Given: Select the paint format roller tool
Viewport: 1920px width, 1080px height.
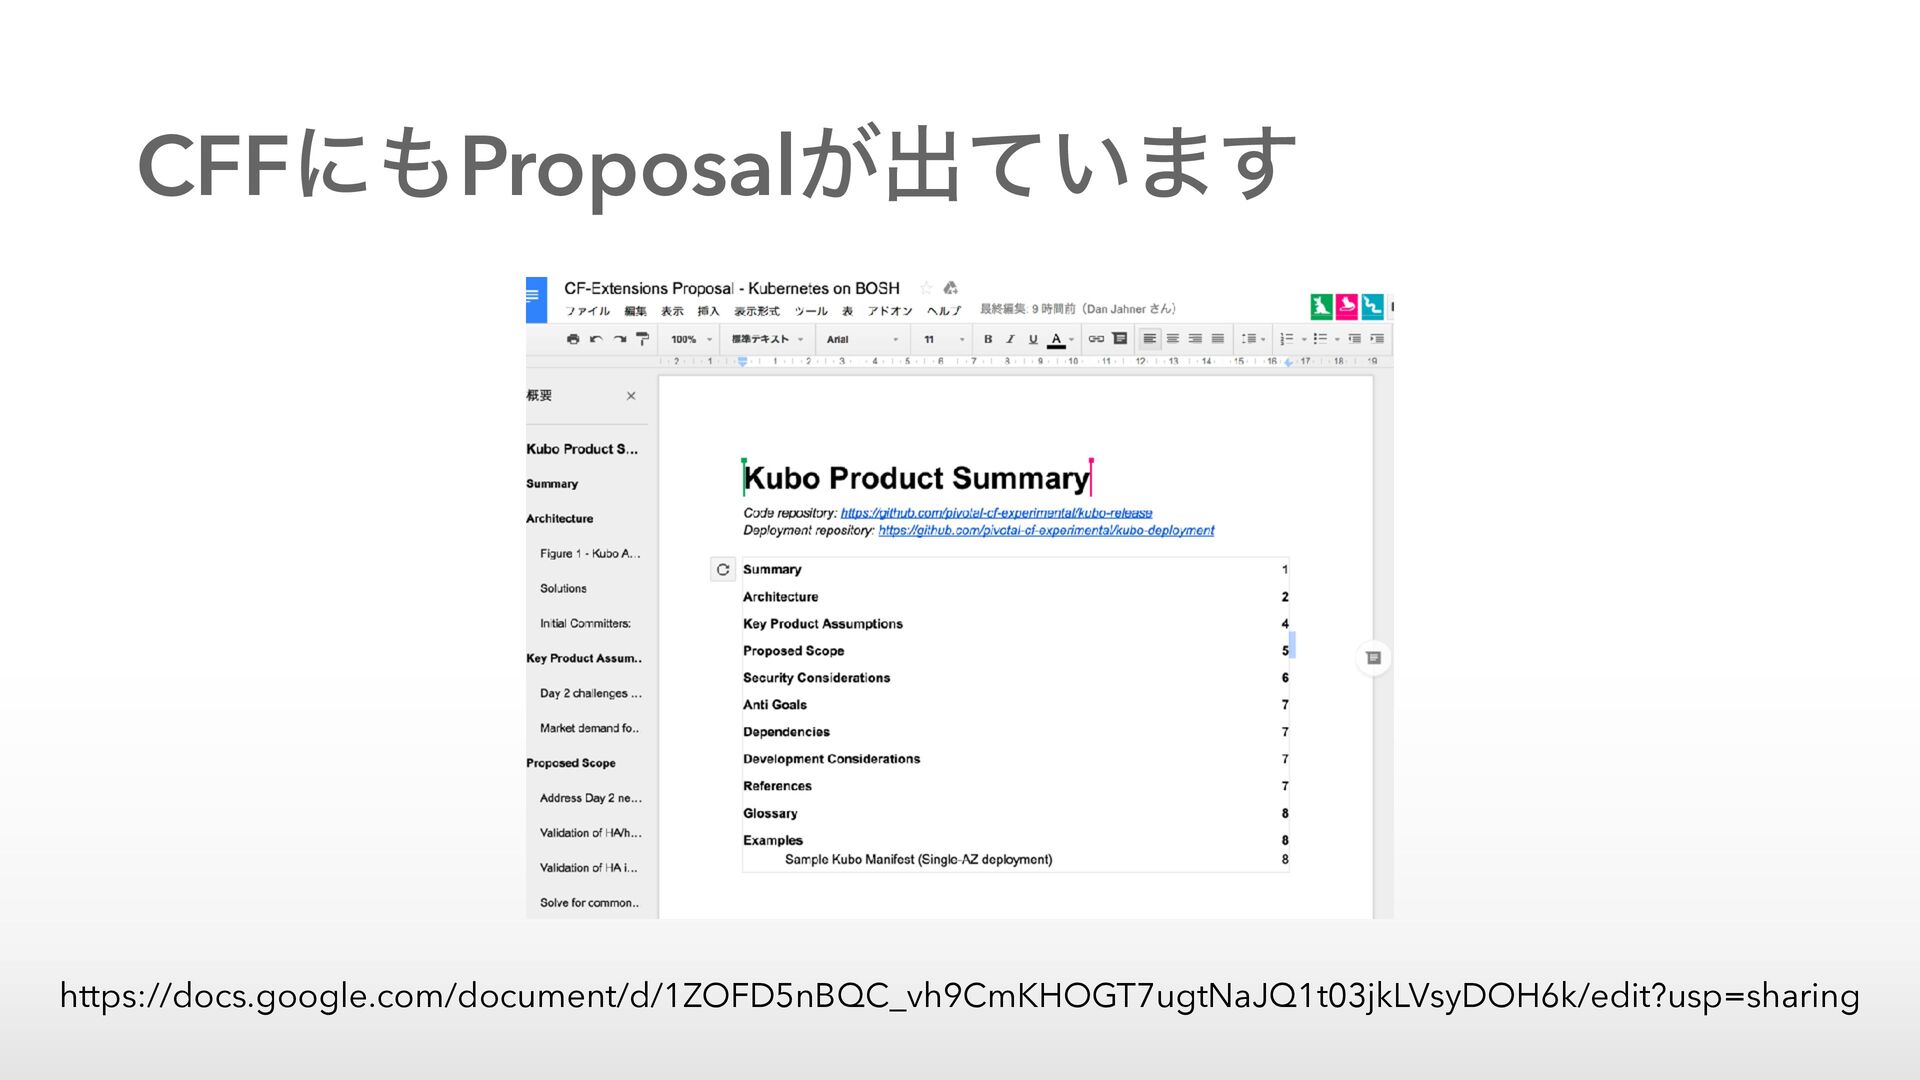Looking at the screenshot, I should 643,339.
